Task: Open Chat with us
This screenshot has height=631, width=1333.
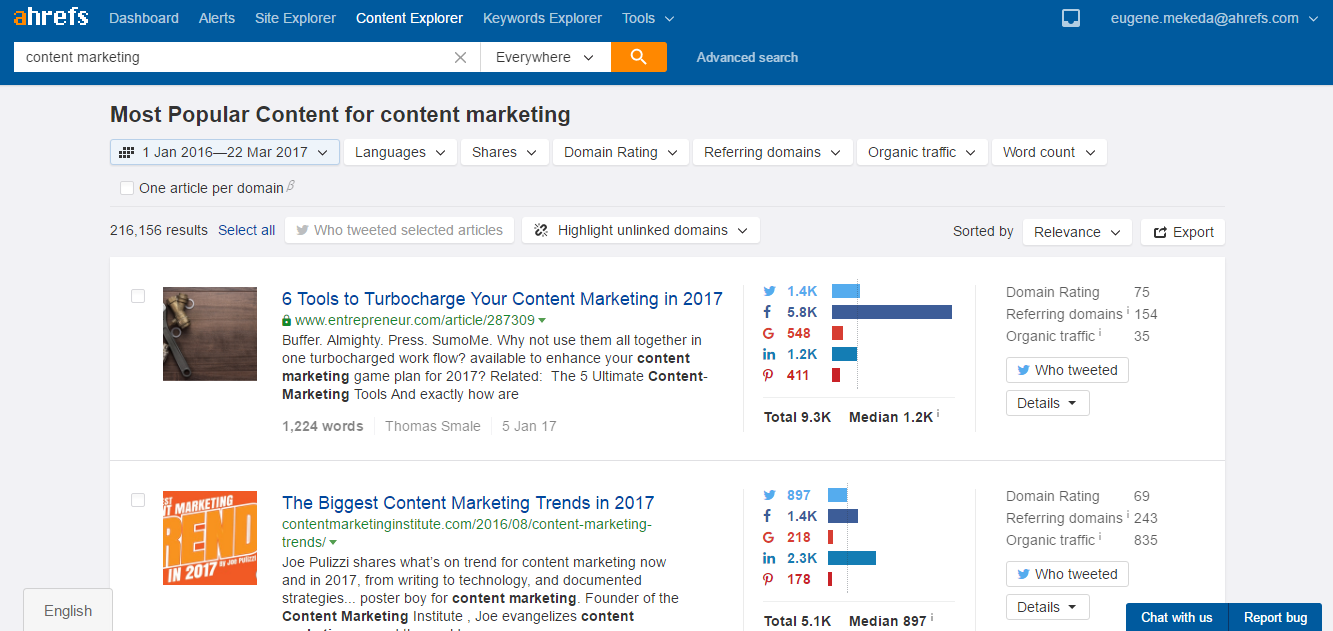Action: click(x=1176, y=617)
